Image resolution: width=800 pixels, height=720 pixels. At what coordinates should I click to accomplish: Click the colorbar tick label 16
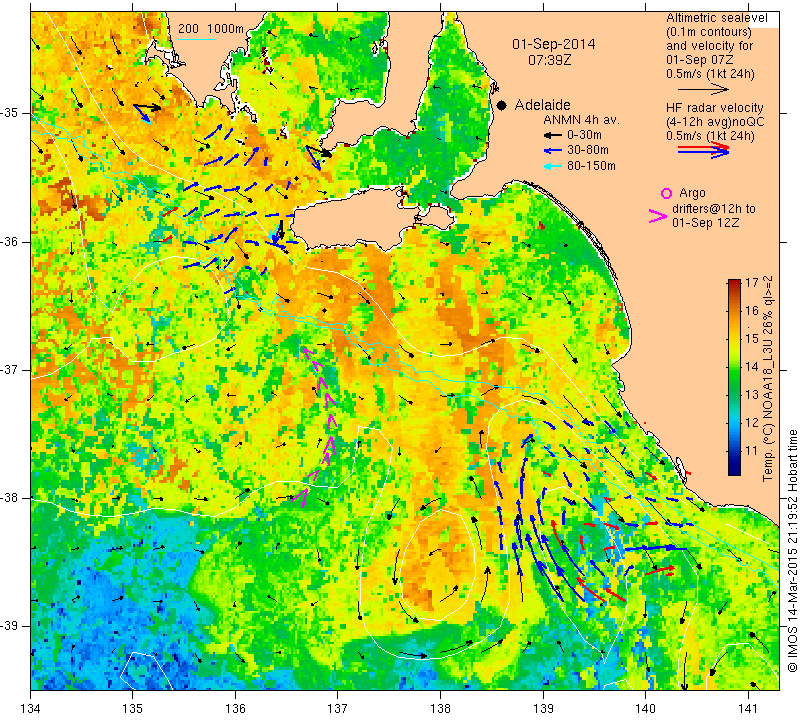pos(752,310)
